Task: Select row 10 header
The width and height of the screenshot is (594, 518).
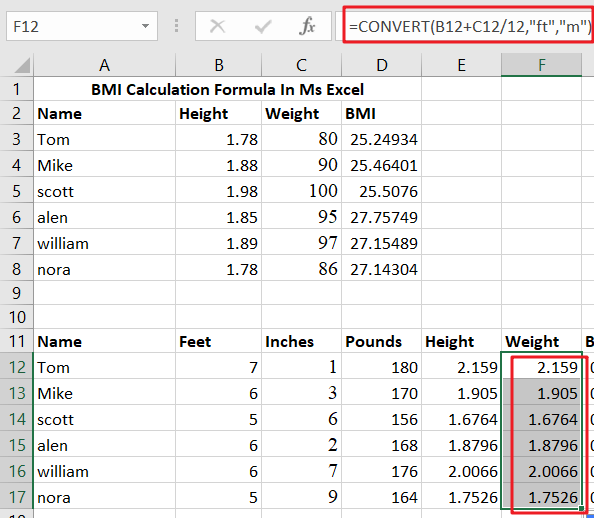Action: [x=16, y=317]
